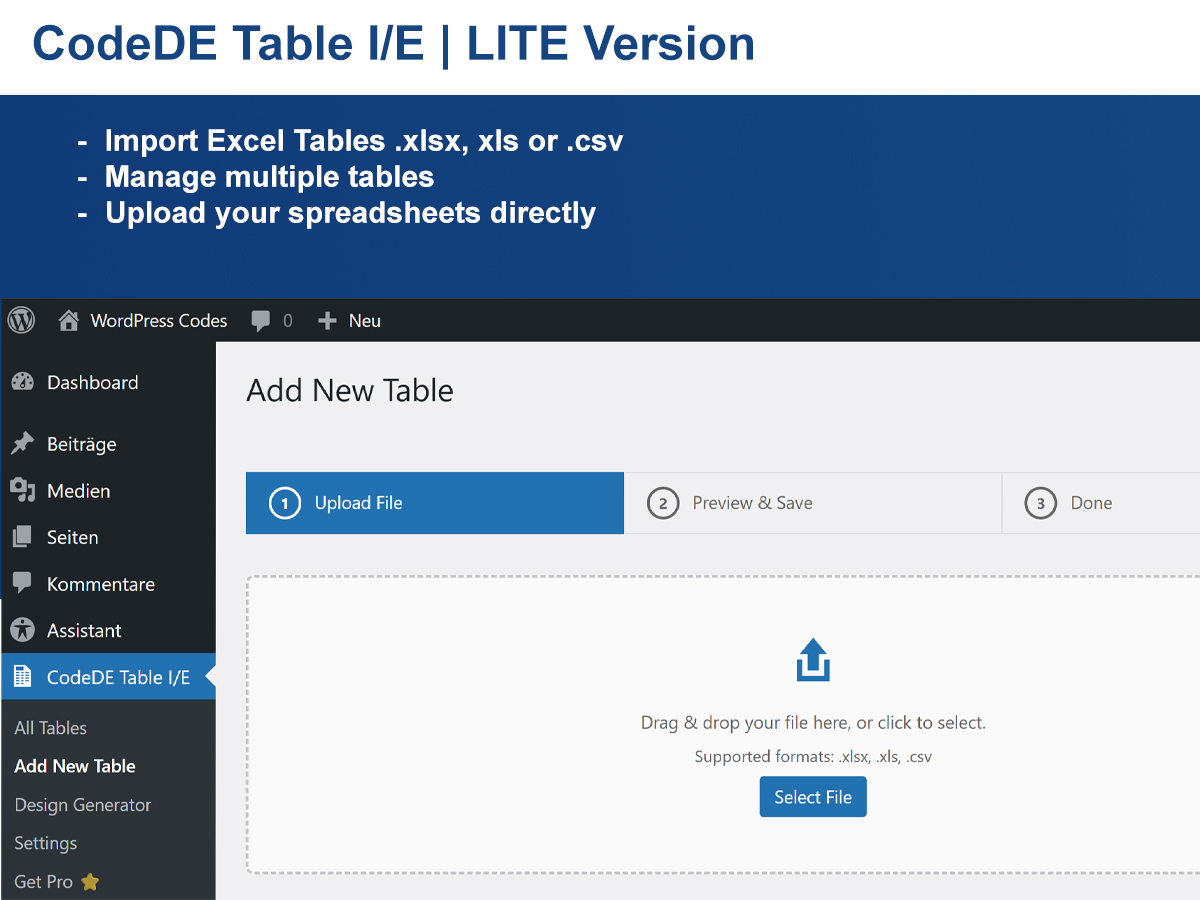
Task: Select Add New Table submenu item
Action: click(75, 766)
